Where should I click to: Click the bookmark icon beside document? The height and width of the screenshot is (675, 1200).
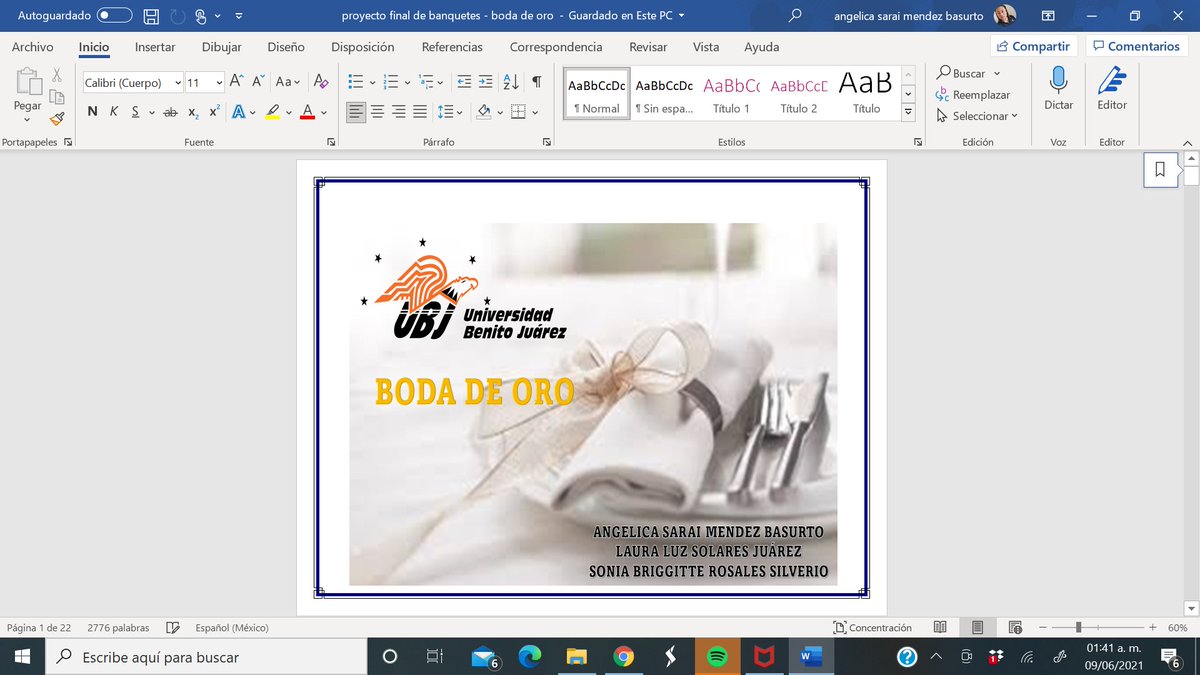pyautogui.click(x=1160, y=170)
